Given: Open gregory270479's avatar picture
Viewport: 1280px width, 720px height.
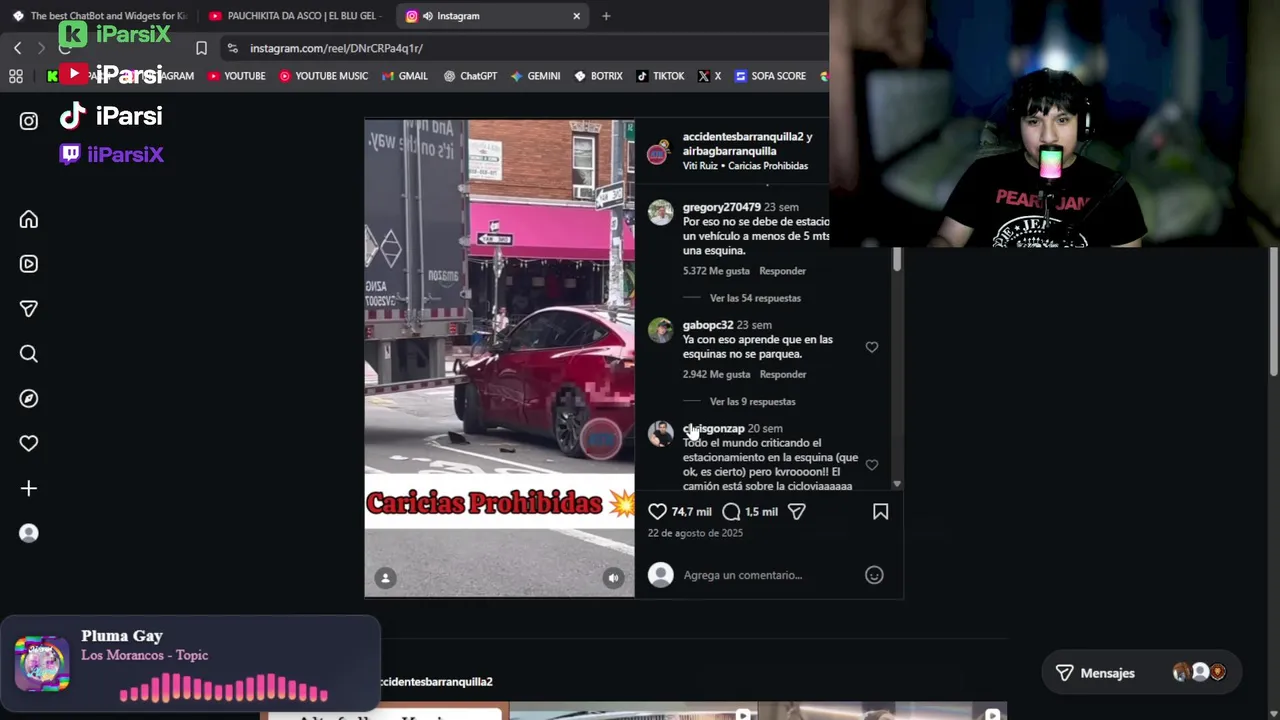Looking at the screenshot, I should 660,212.
